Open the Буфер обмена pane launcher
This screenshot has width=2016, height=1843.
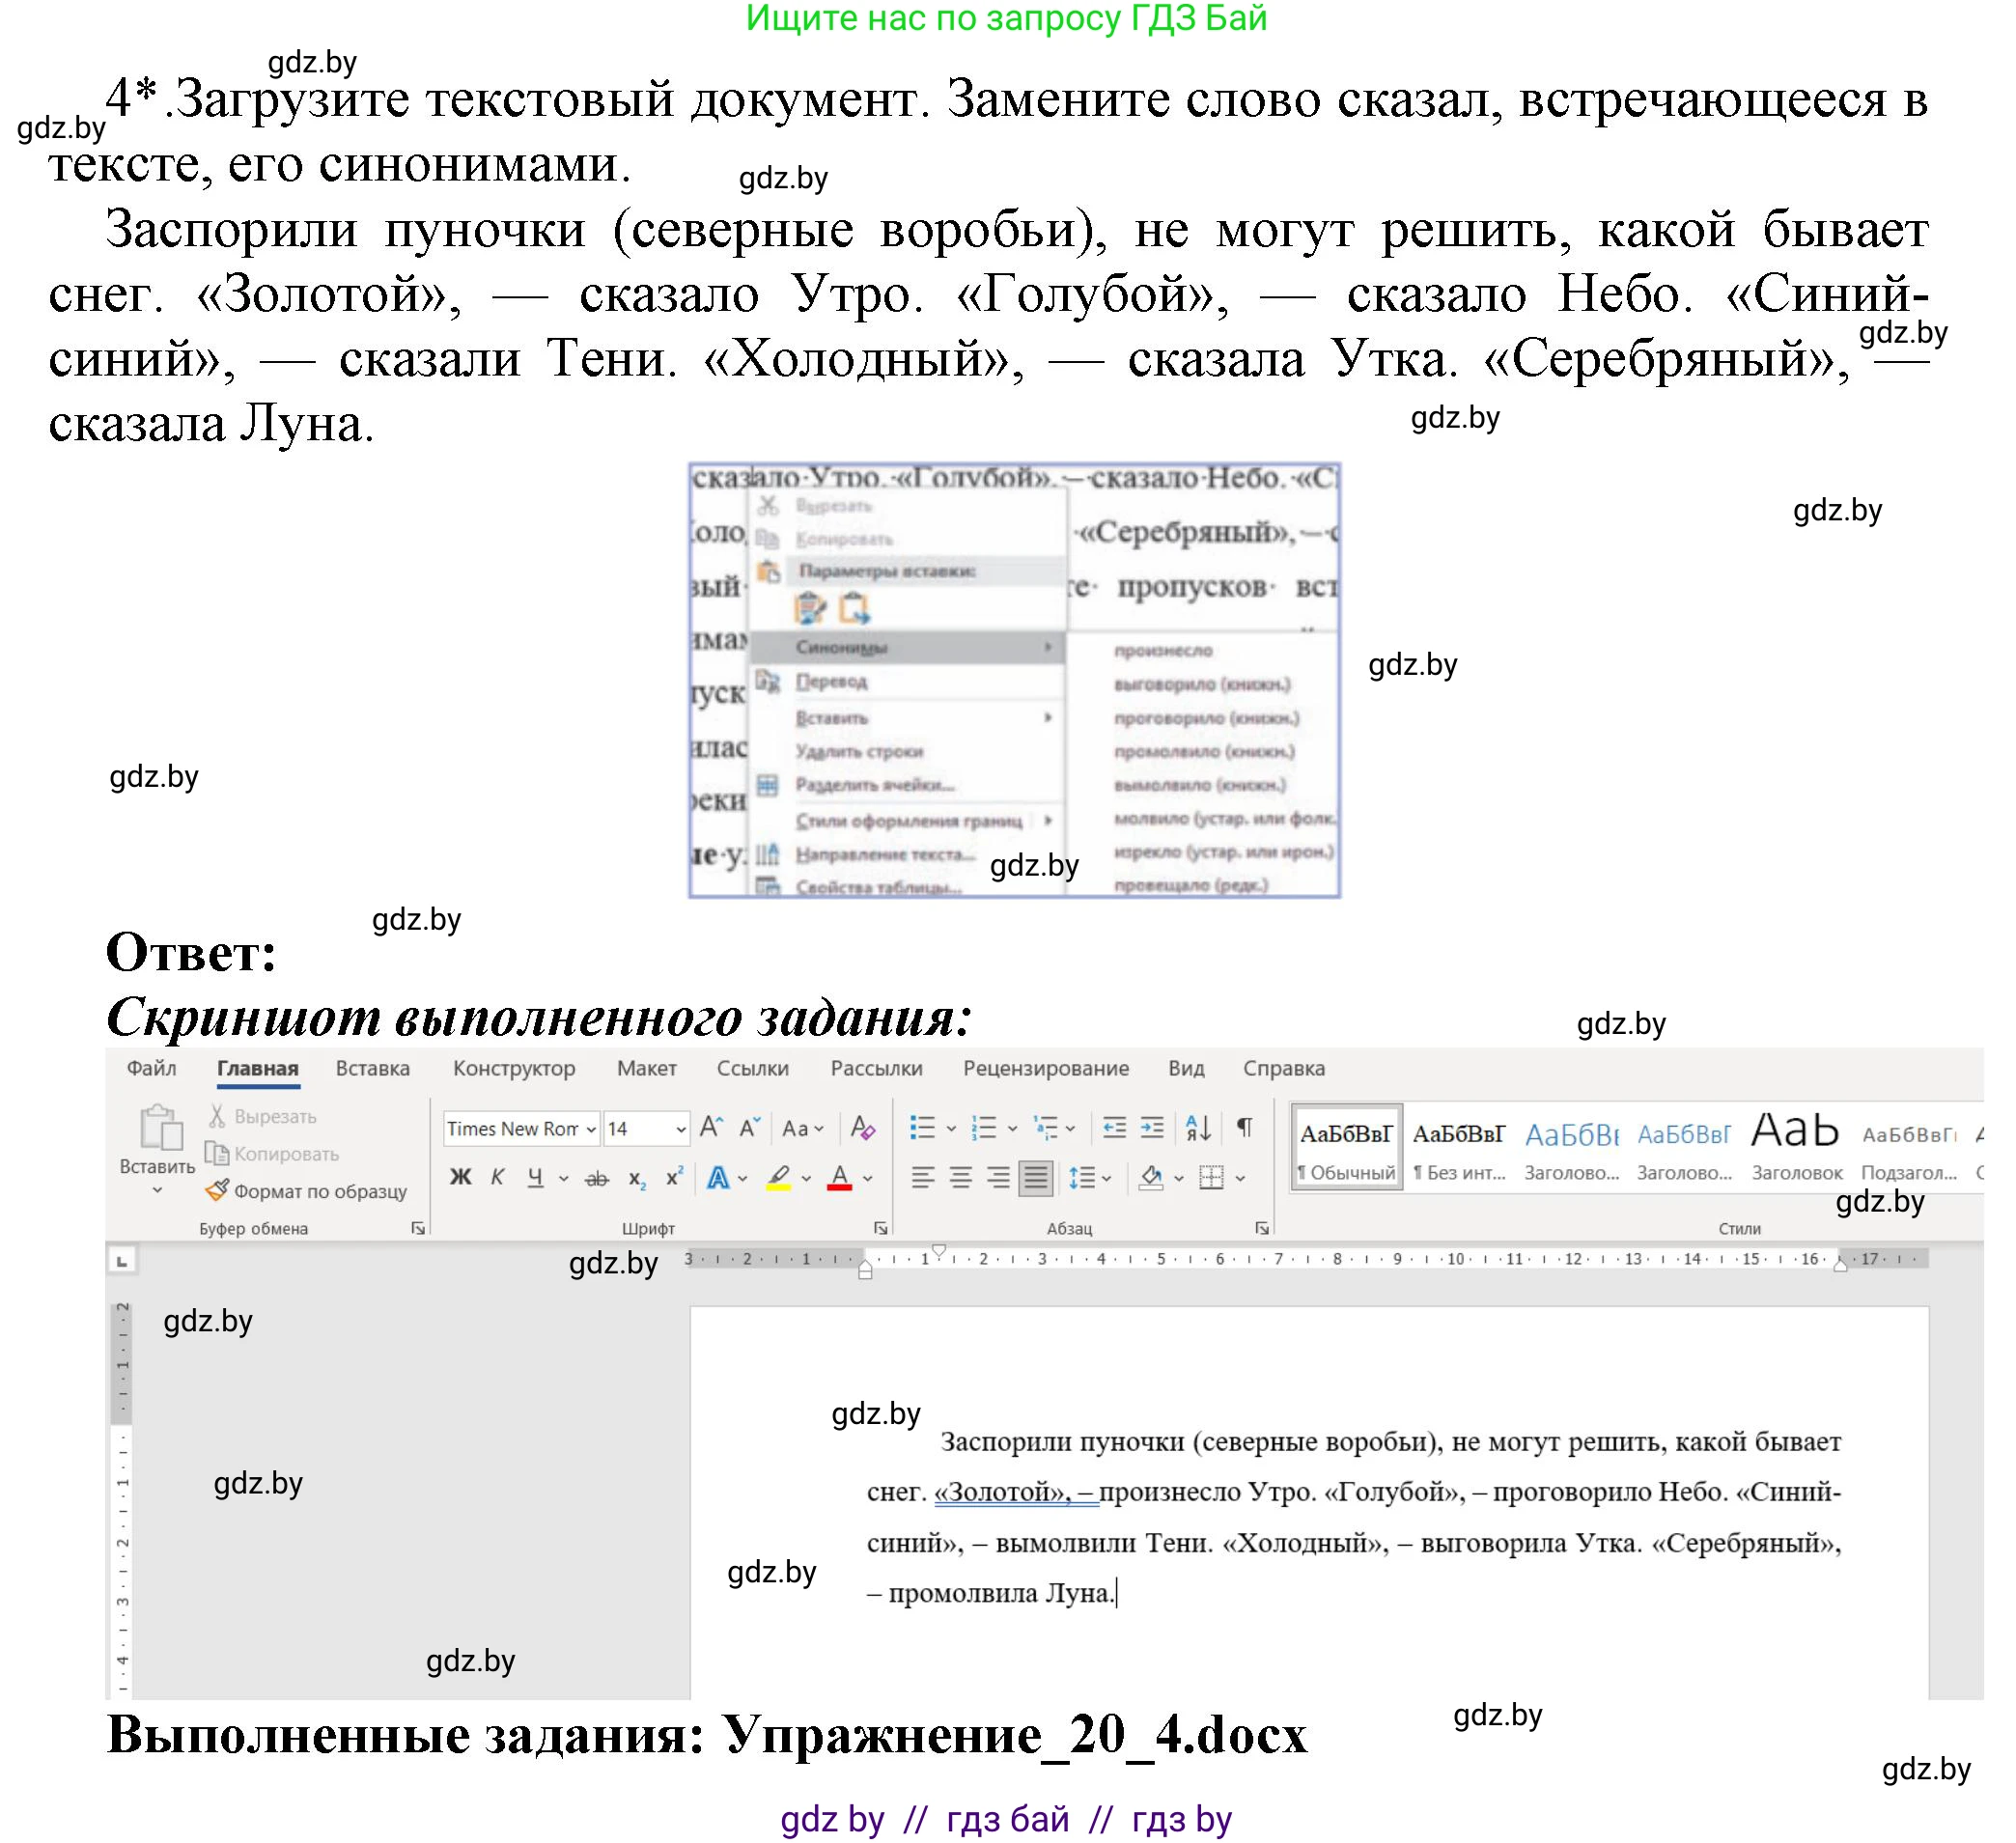point(418,1228)
